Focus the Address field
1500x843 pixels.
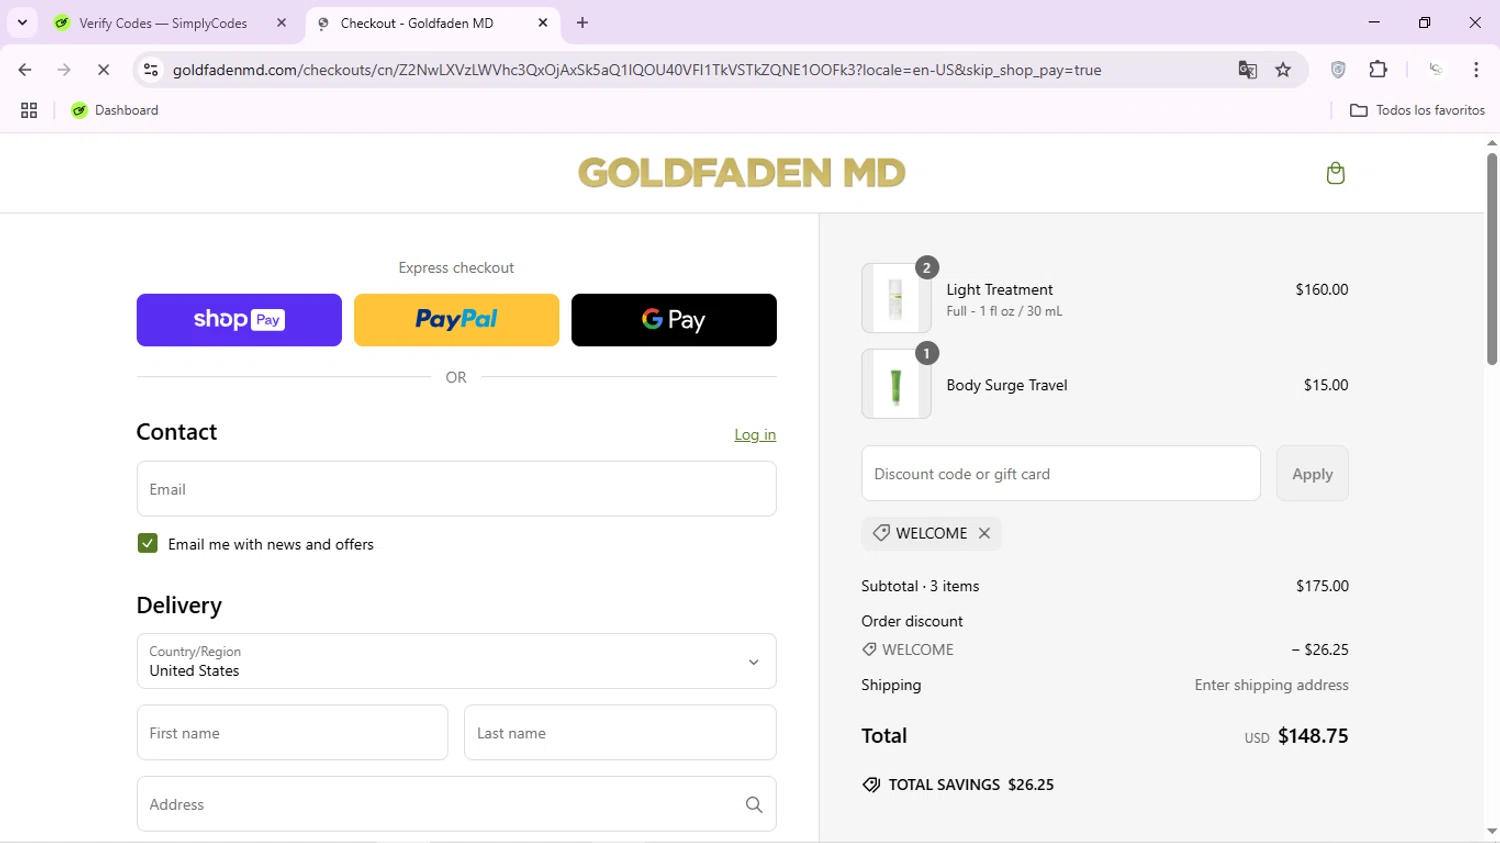(456, 804)
